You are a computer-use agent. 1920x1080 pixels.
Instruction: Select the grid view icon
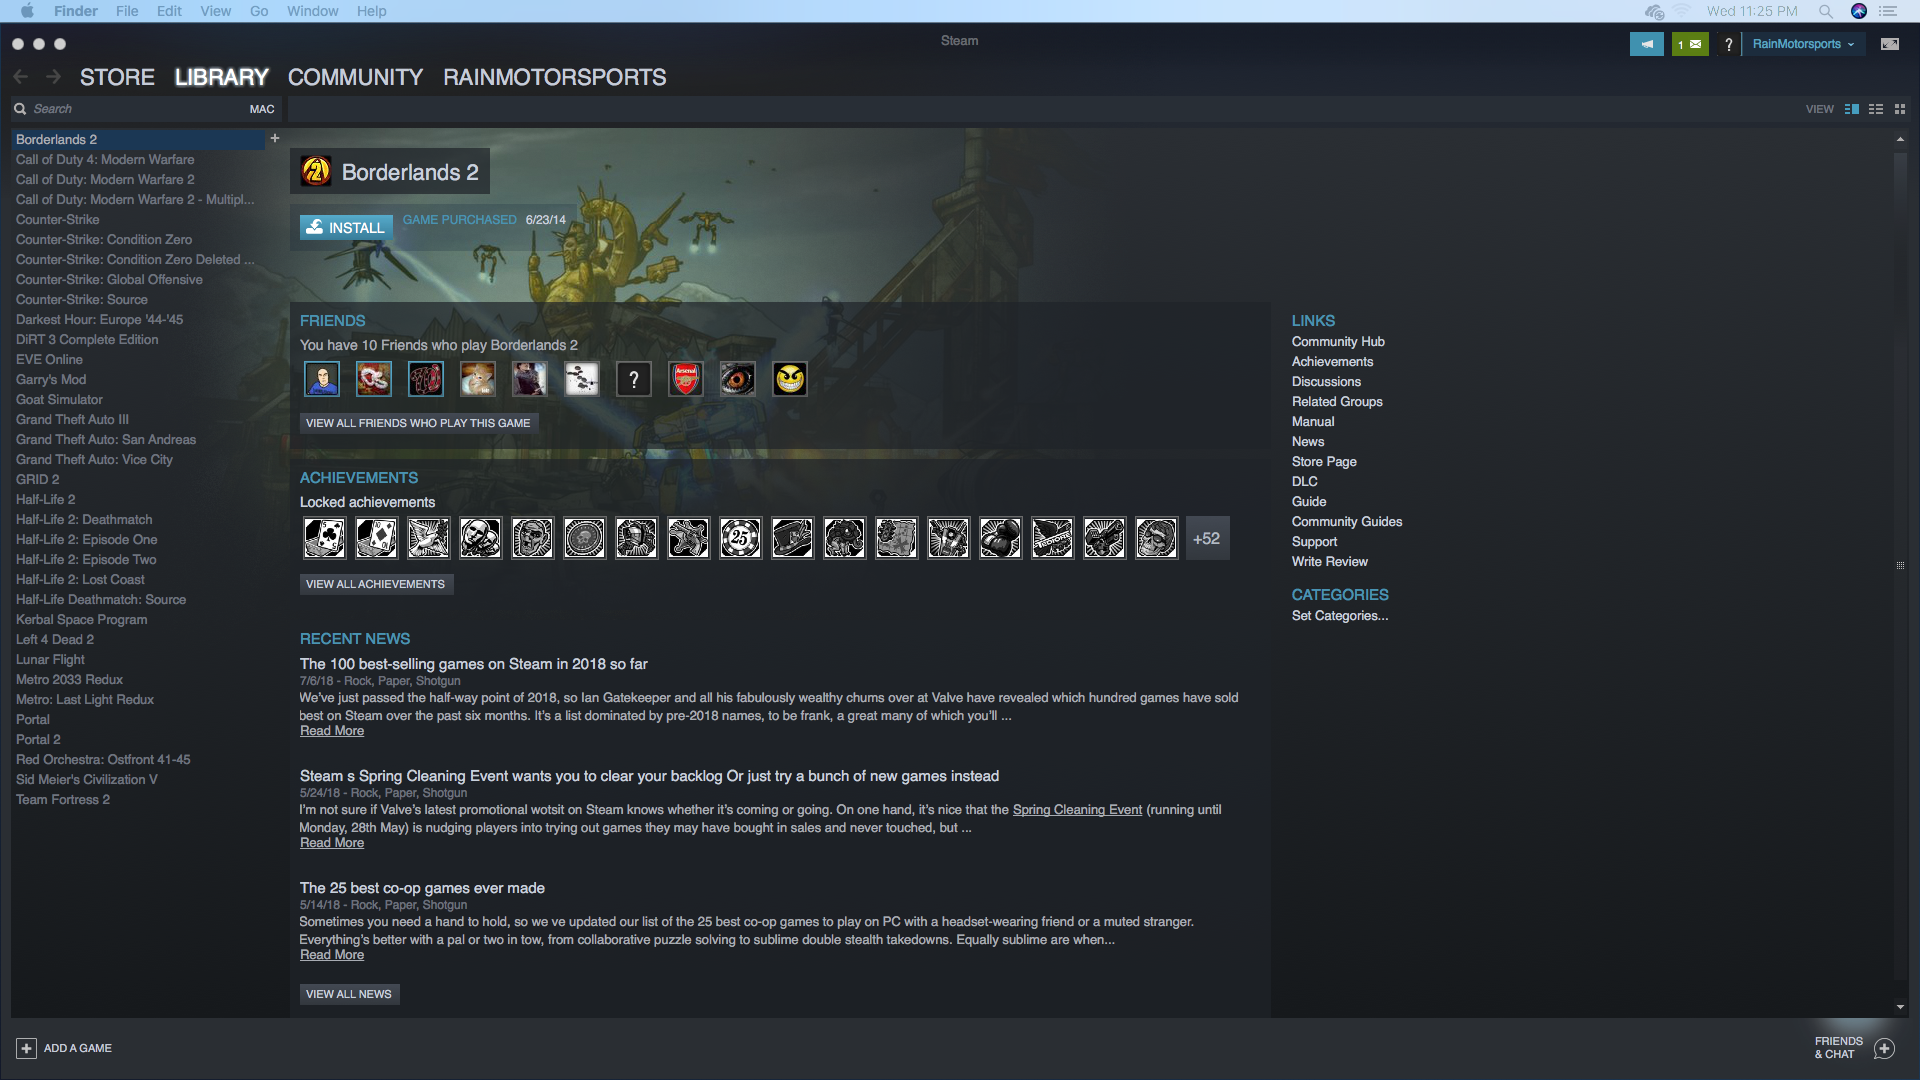tap(1900, 109)
